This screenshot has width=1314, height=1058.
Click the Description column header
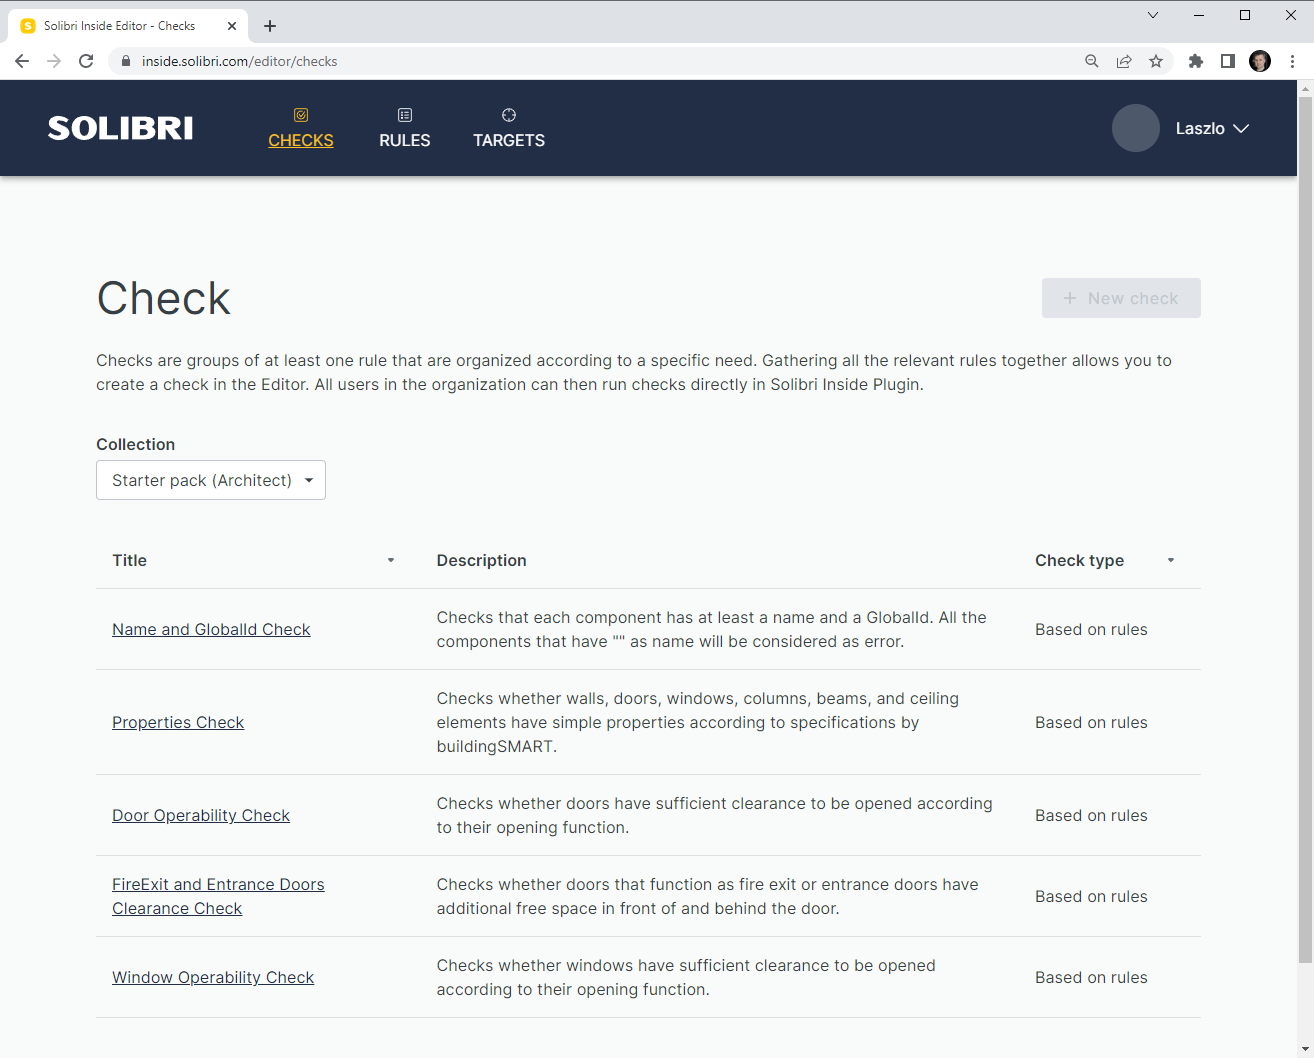[x=481, y=560]
